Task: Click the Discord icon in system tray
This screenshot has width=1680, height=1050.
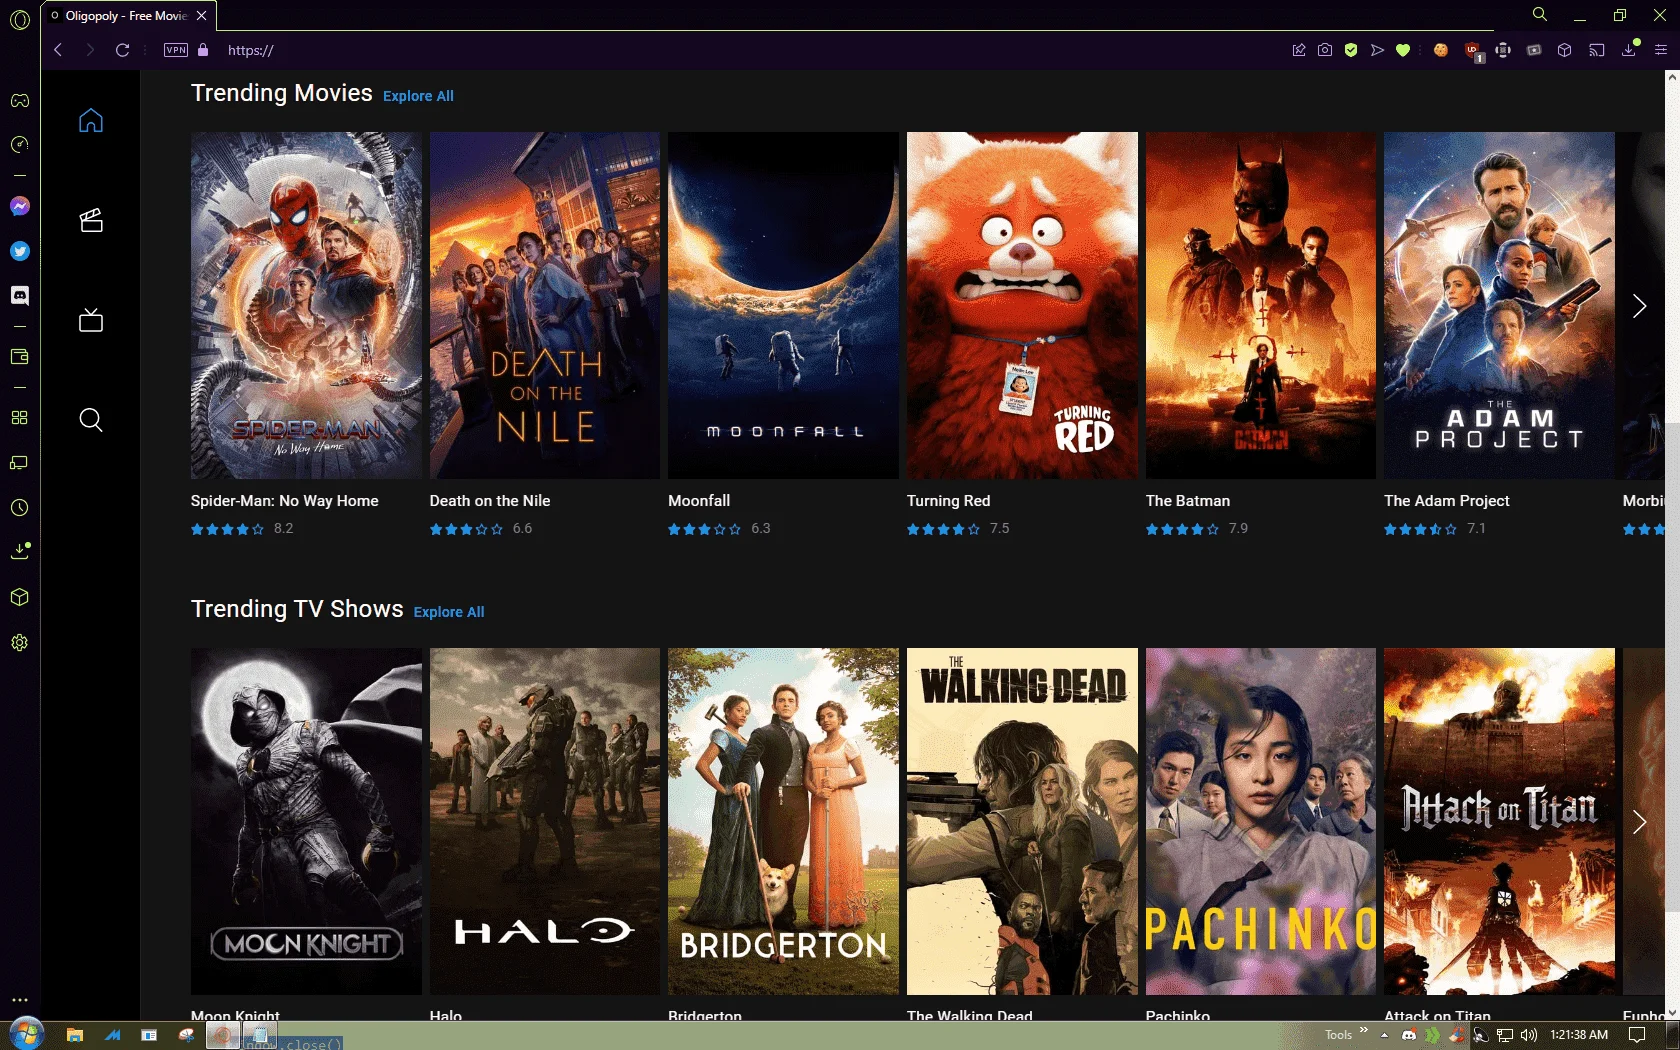Action: [x=1409, y=1035]
